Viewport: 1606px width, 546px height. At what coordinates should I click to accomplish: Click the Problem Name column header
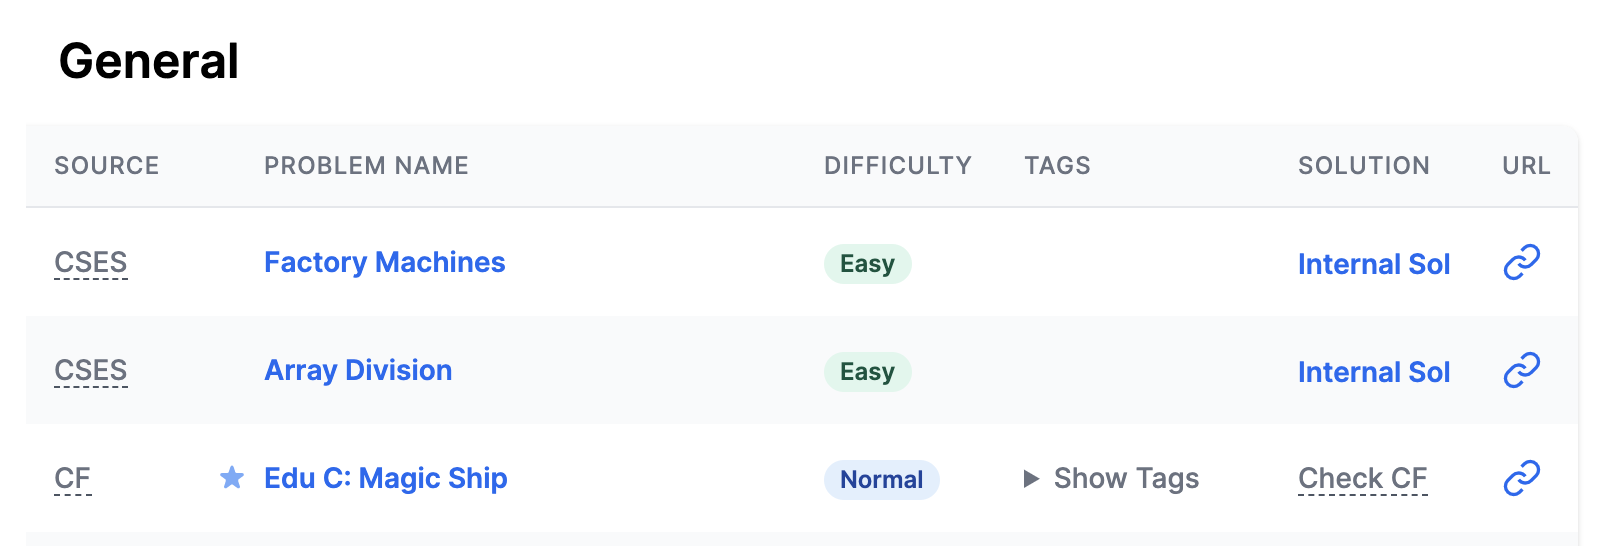(366, 166)
